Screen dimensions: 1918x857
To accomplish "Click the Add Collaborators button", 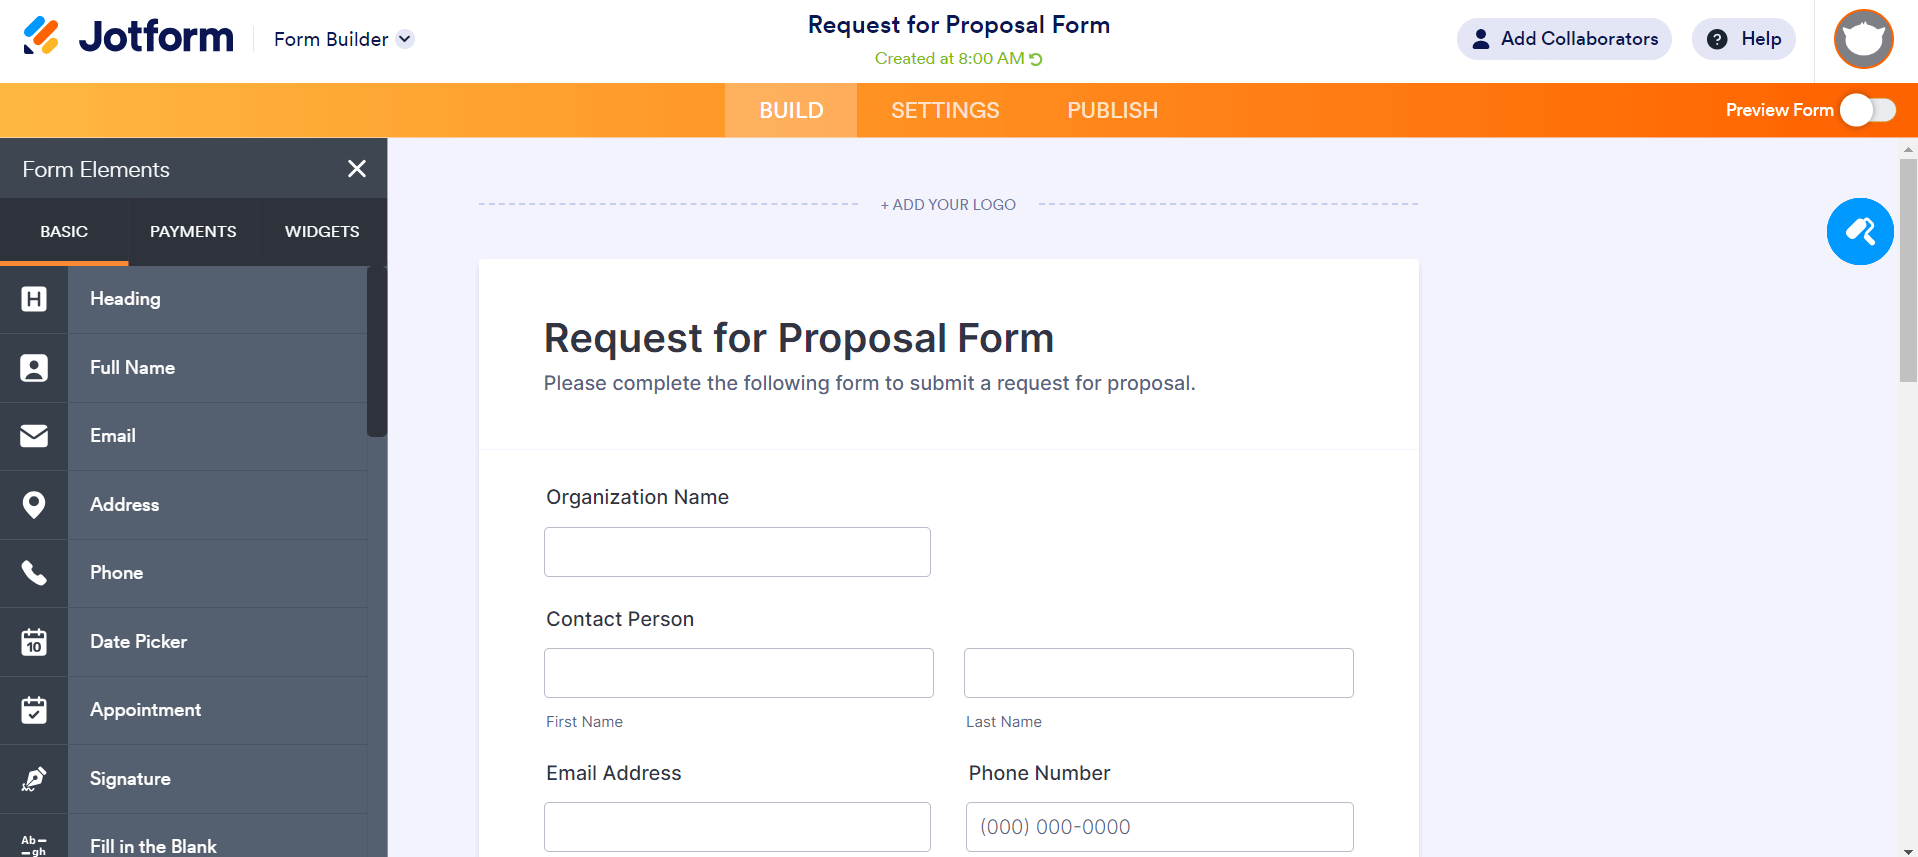I will coord(1563,39).
